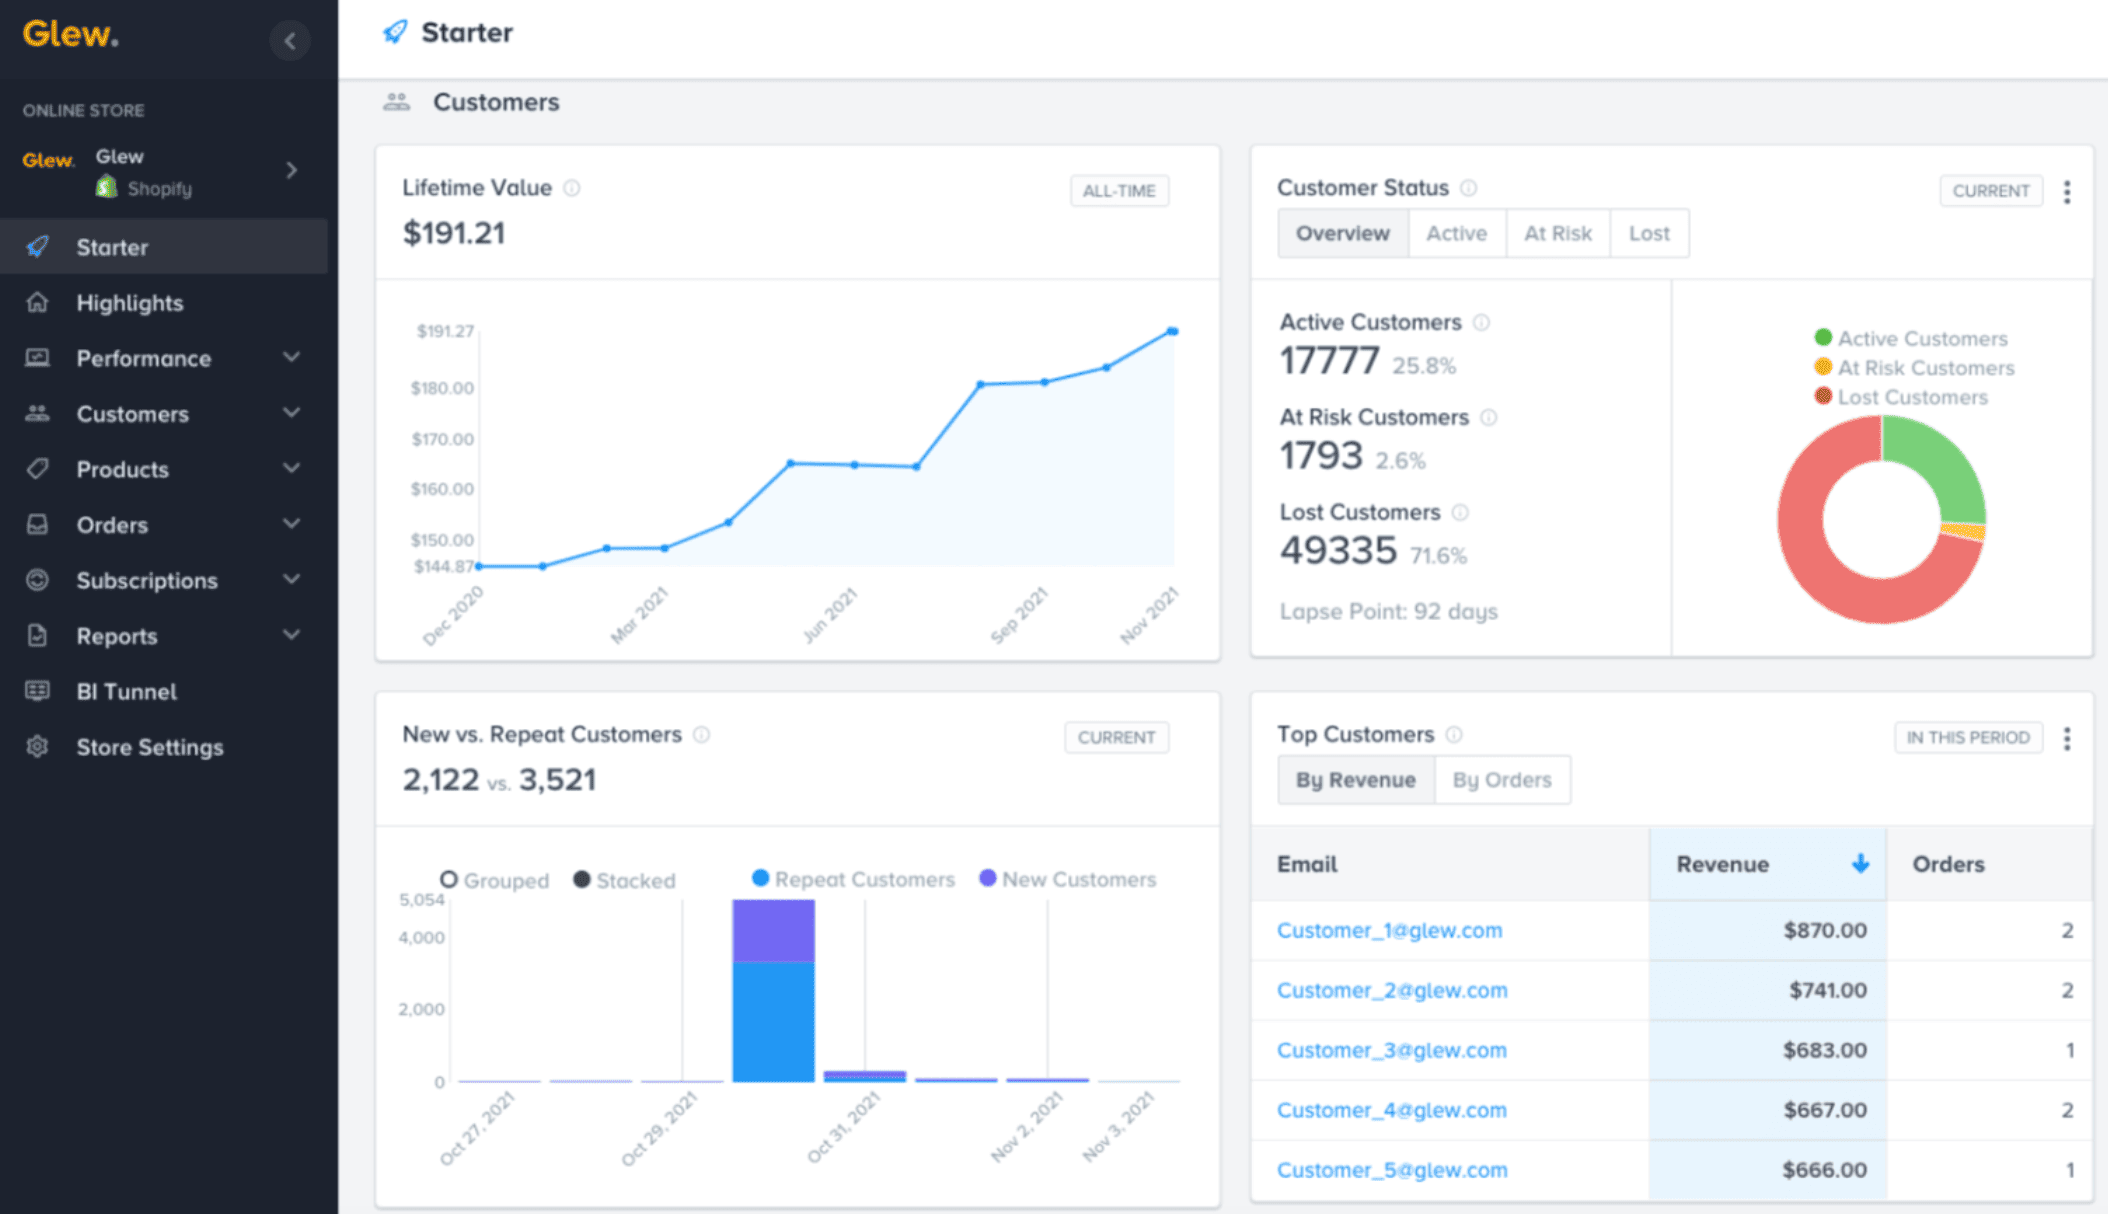Switch to the By Orders tab
Image resolution: width=2108 pixels, height=1214 pixels.
click(x=1501, y=780)
